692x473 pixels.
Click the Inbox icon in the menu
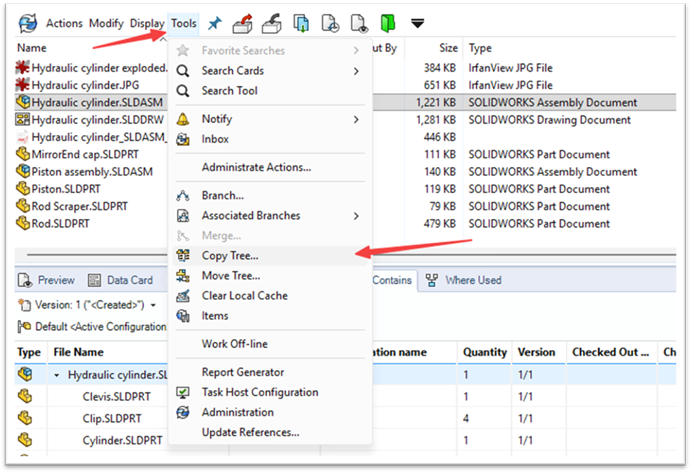(183, 139)
